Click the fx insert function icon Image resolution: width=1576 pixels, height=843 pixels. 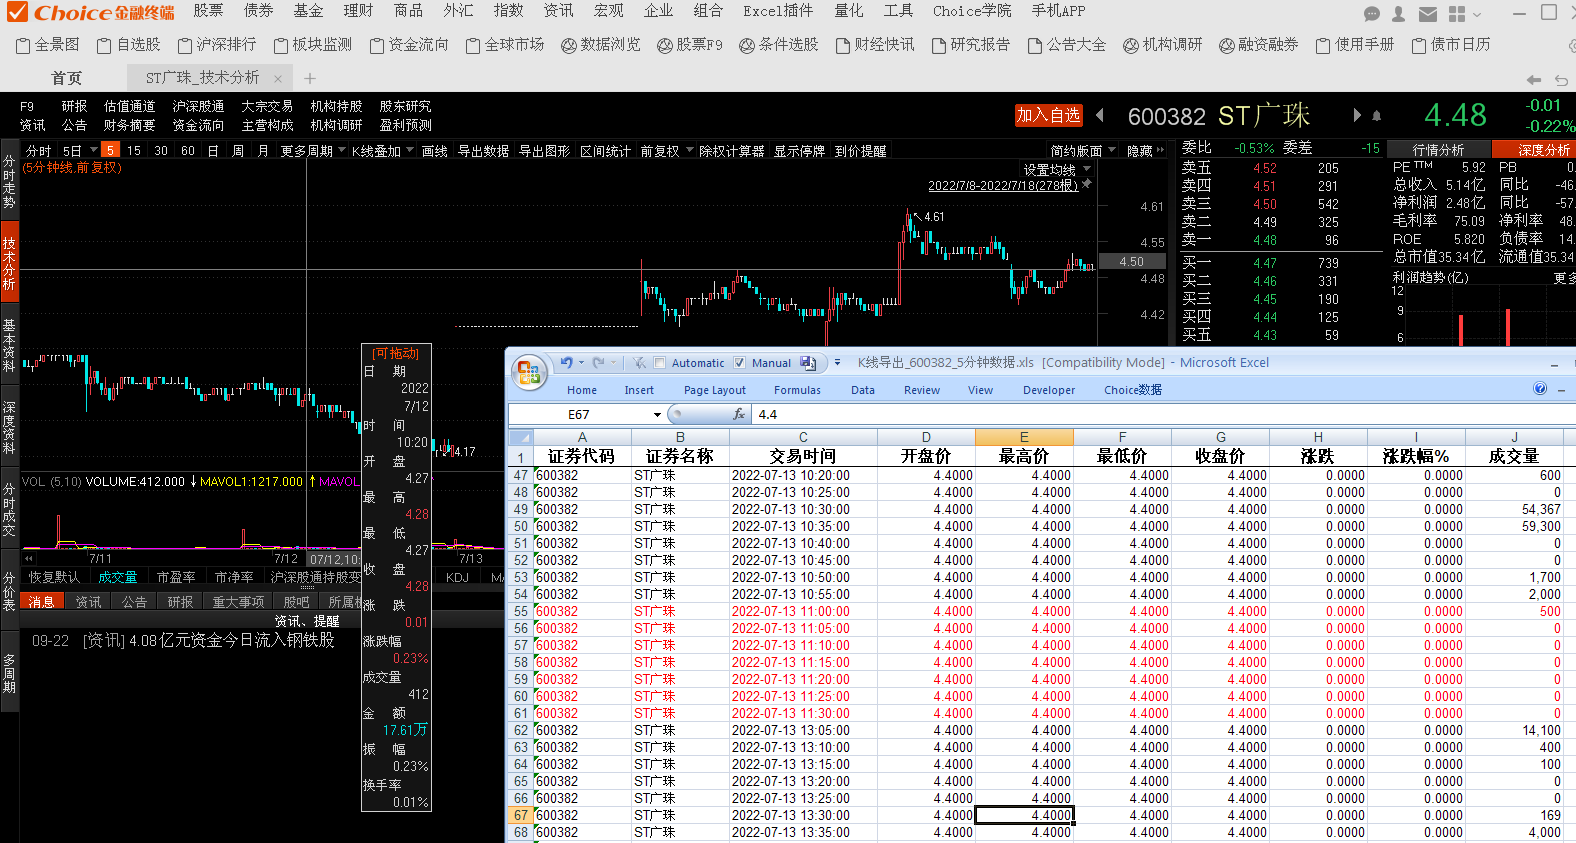[739, 414]
